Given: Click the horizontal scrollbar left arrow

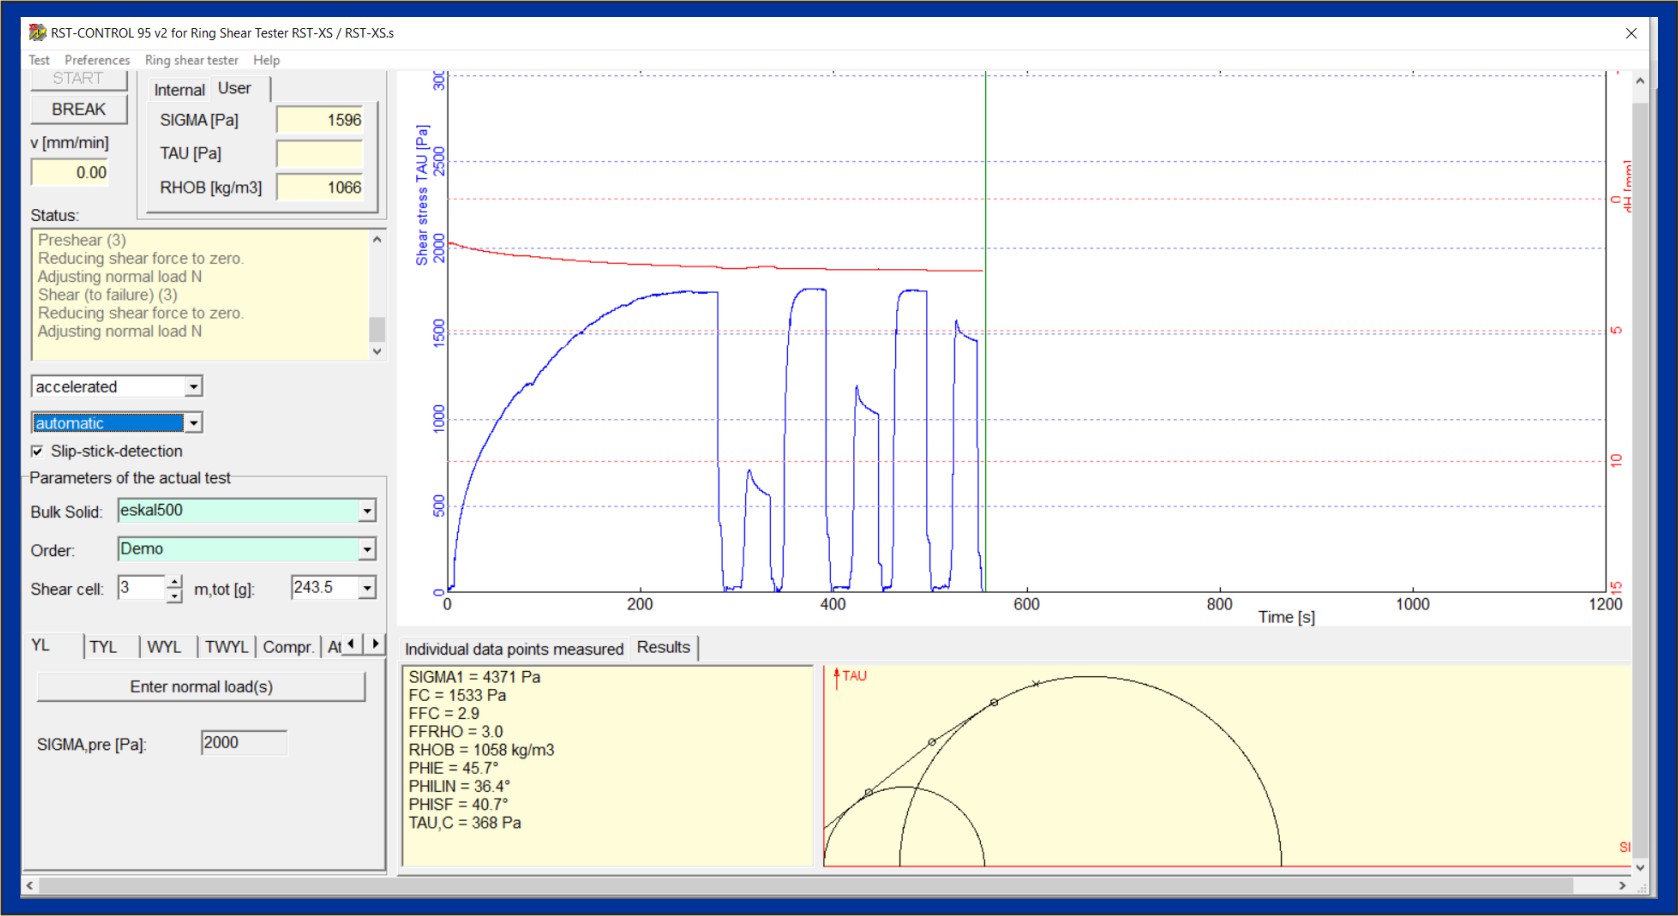Looking at the screenshot, I should pos(30,886).
